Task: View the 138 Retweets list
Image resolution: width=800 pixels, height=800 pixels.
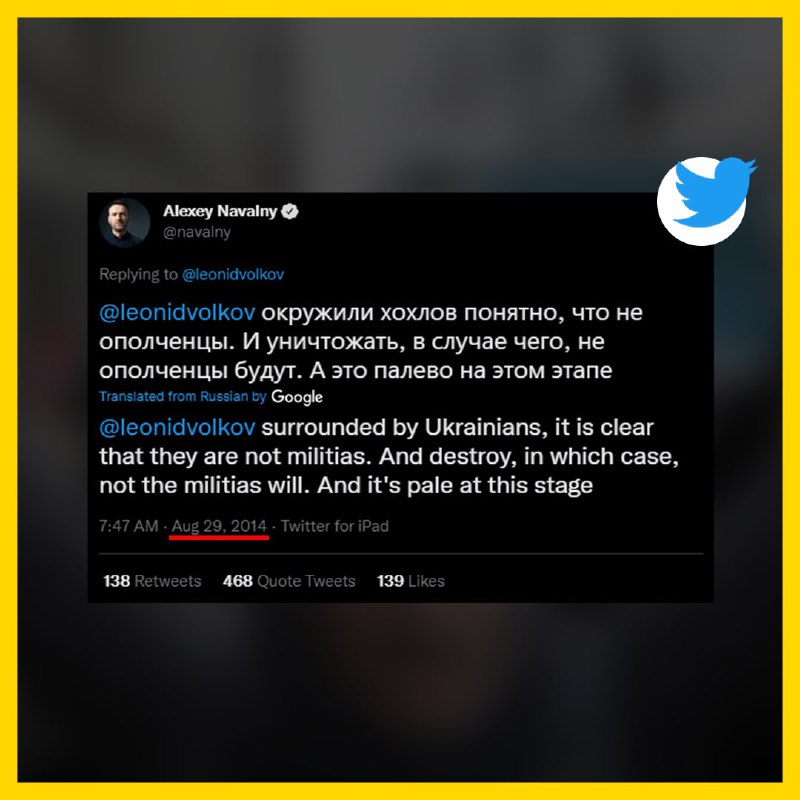Action: (152, 581)
